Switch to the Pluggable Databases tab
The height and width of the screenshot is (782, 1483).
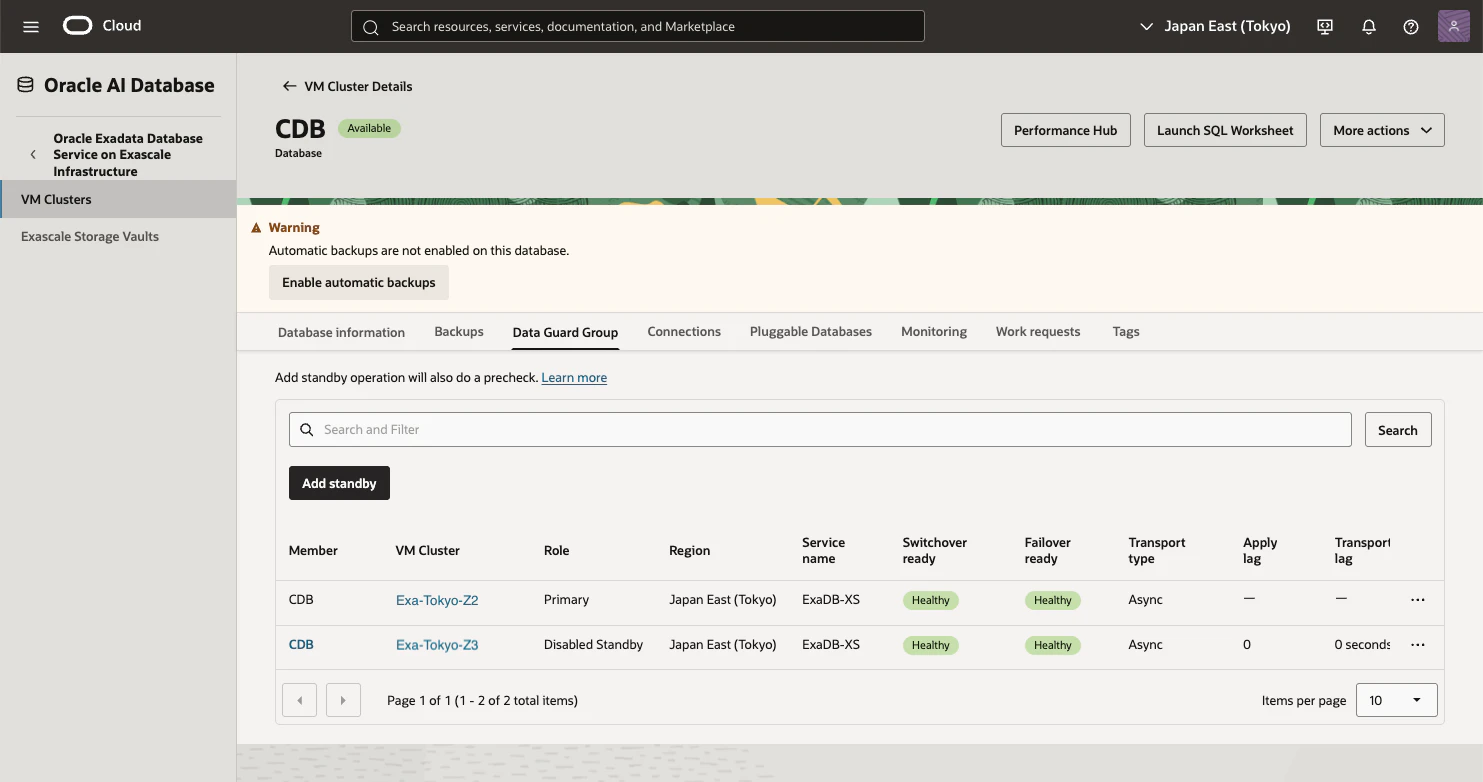(x=810, y=331)
